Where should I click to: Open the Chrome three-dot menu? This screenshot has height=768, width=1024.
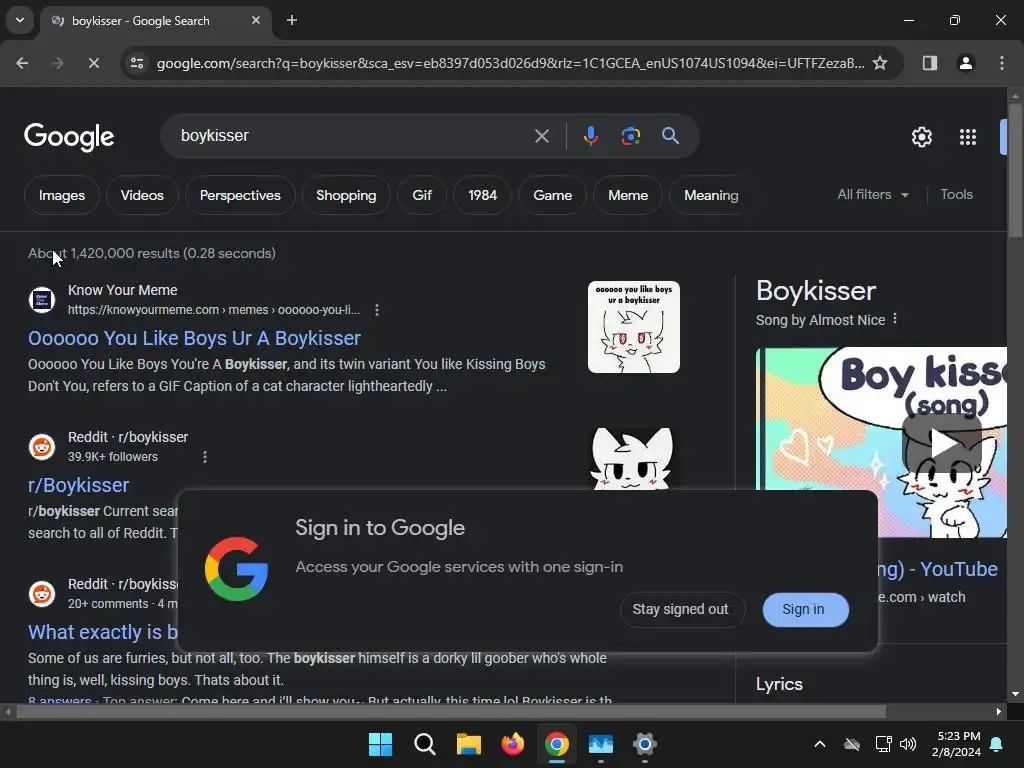(x=1002, y=63)
